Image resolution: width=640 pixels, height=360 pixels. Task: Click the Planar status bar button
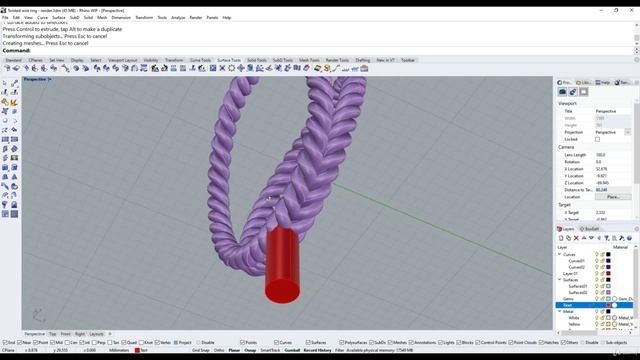pos(234,350)
